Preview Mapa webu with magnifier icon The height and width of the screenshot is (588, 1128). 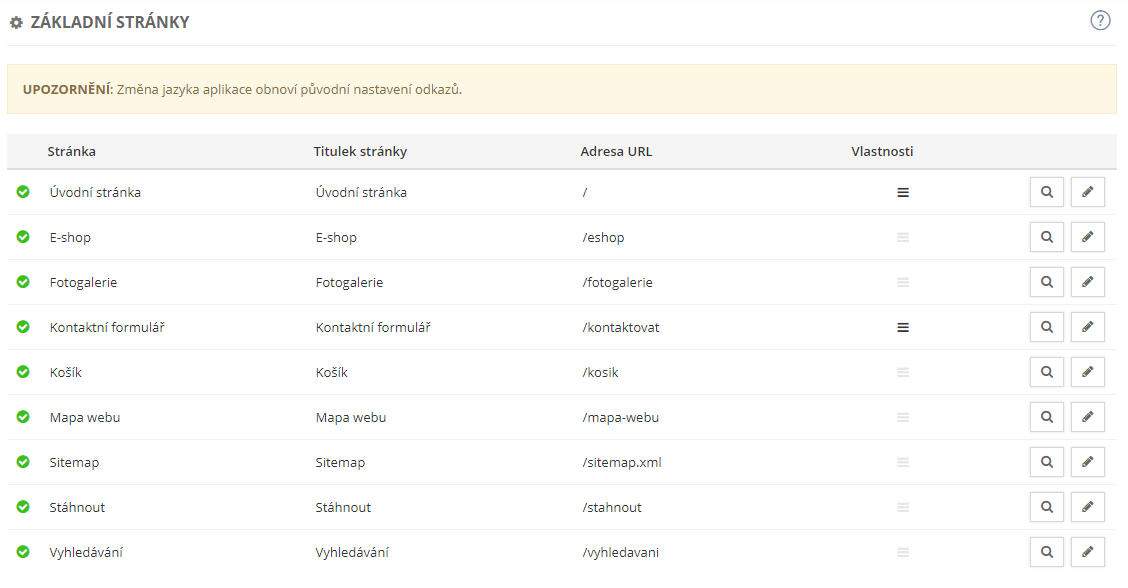pyautogui.click(x=1047, y=417)
